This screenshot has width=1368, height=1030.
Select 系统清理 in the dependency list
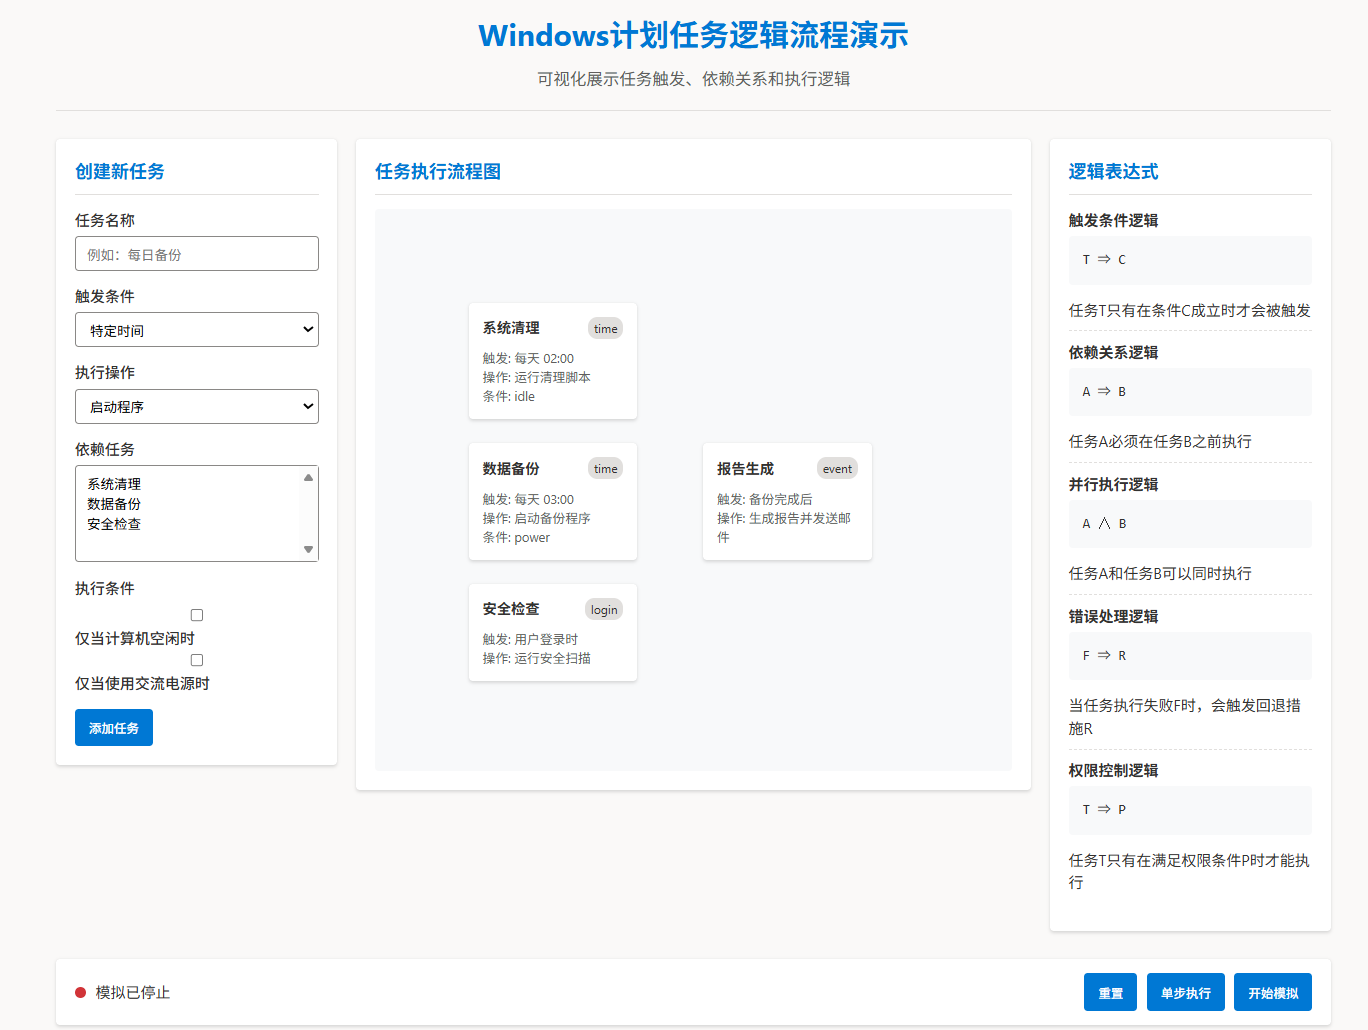(x=114, y=484)
